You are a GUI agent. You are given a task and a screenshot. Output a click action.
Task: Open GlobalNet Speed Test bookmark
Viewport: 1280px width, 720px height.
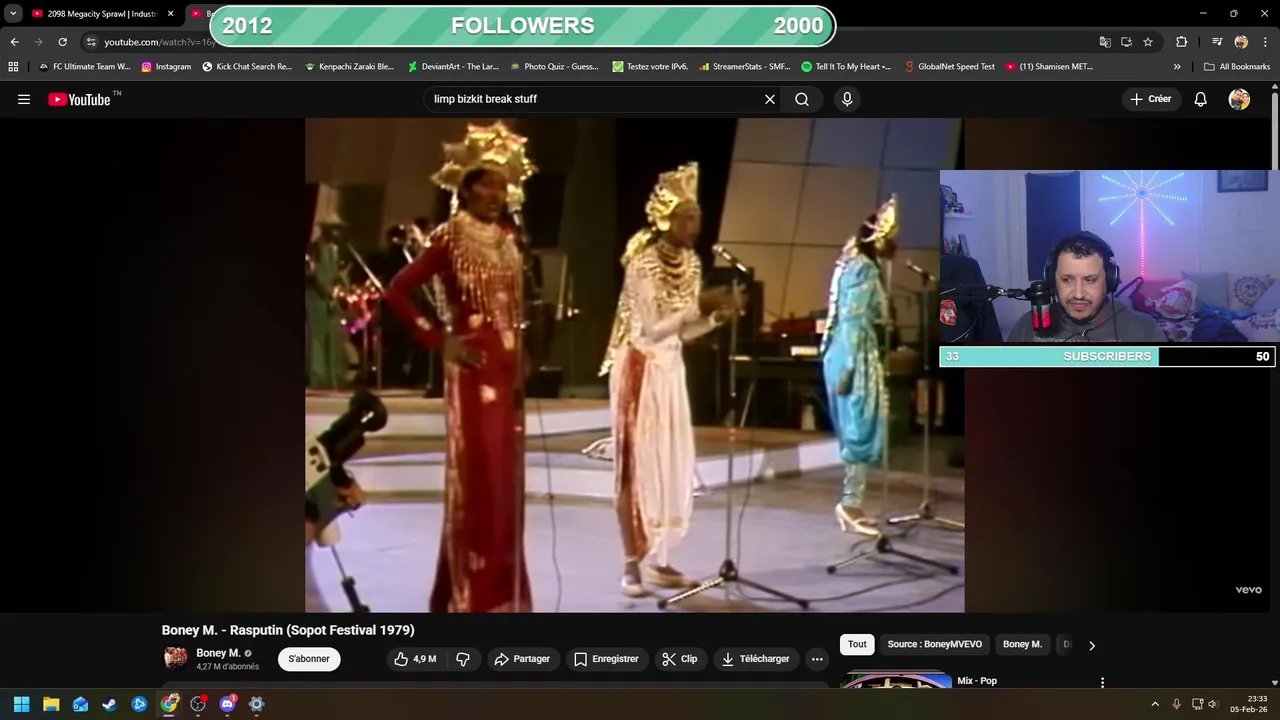(x=949, y=67)
